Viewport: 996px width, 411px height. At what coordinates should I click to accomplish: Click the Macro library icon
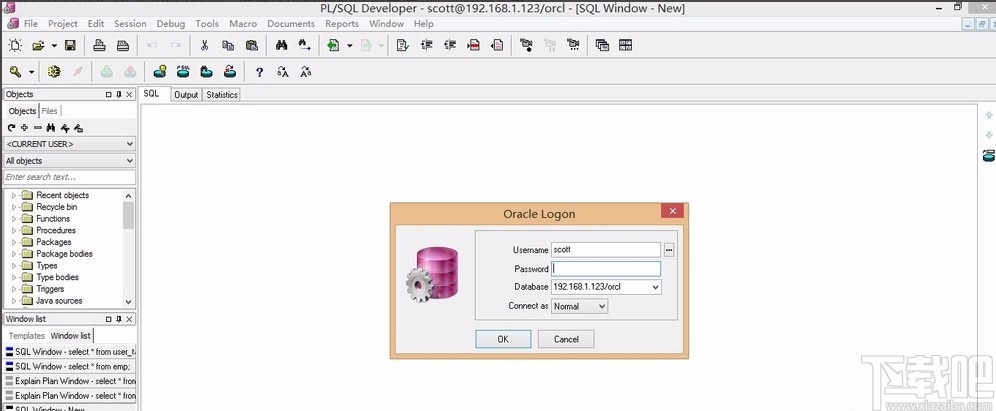coord(573,45)
